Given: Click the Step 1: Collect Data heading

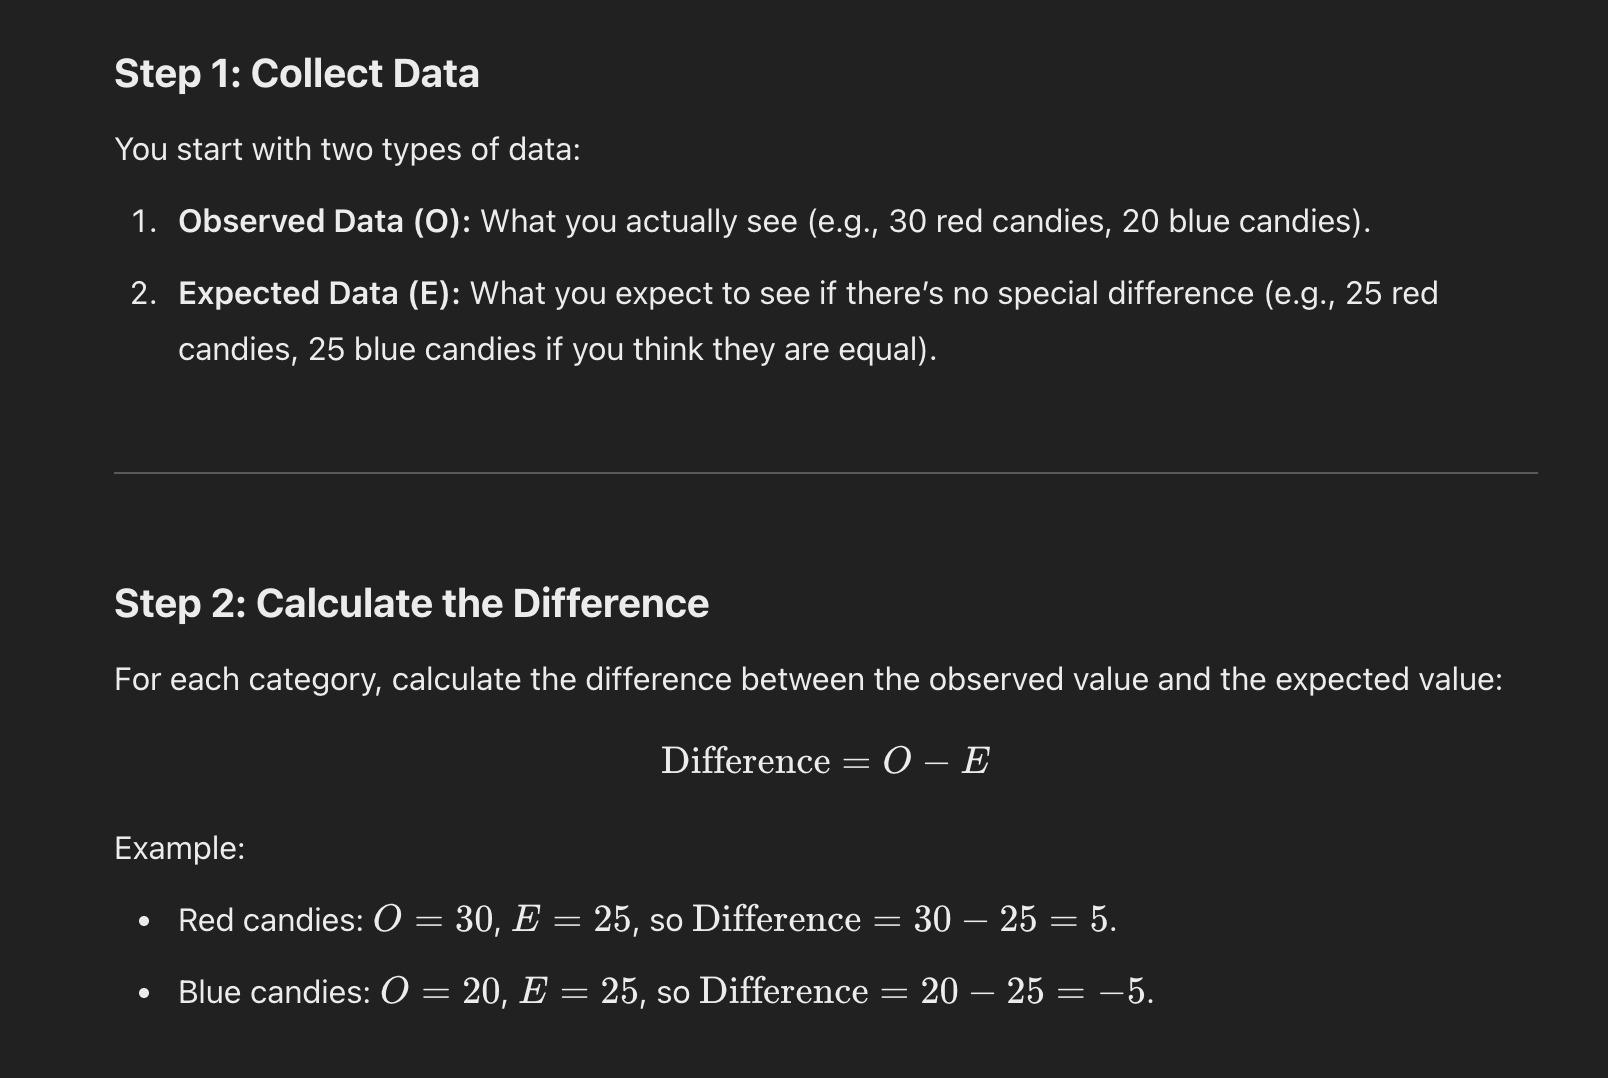Looking at the screenshot, I should (x=297, y=74).
